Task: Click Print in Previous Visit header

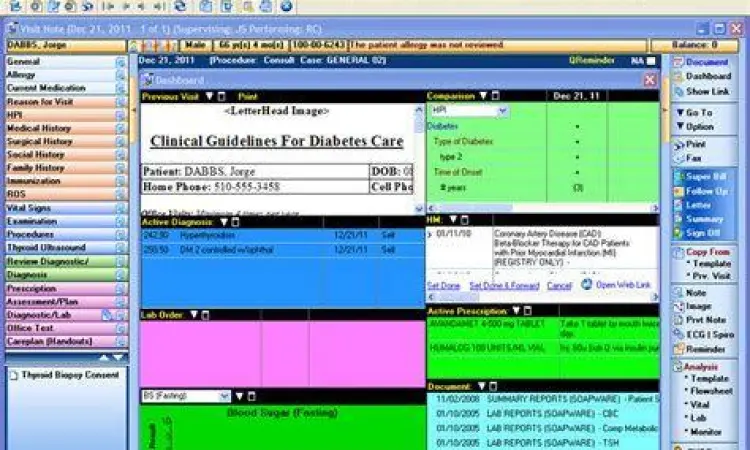Action: pyautogui.click(x=248, y=97)
